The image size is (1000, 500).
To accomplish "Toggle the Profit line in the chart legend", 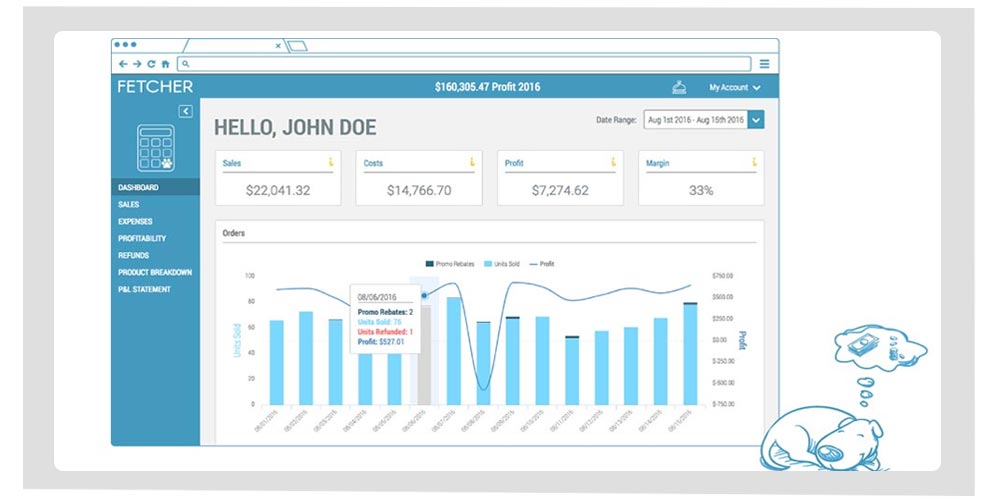I will click(x=540, y=264).
